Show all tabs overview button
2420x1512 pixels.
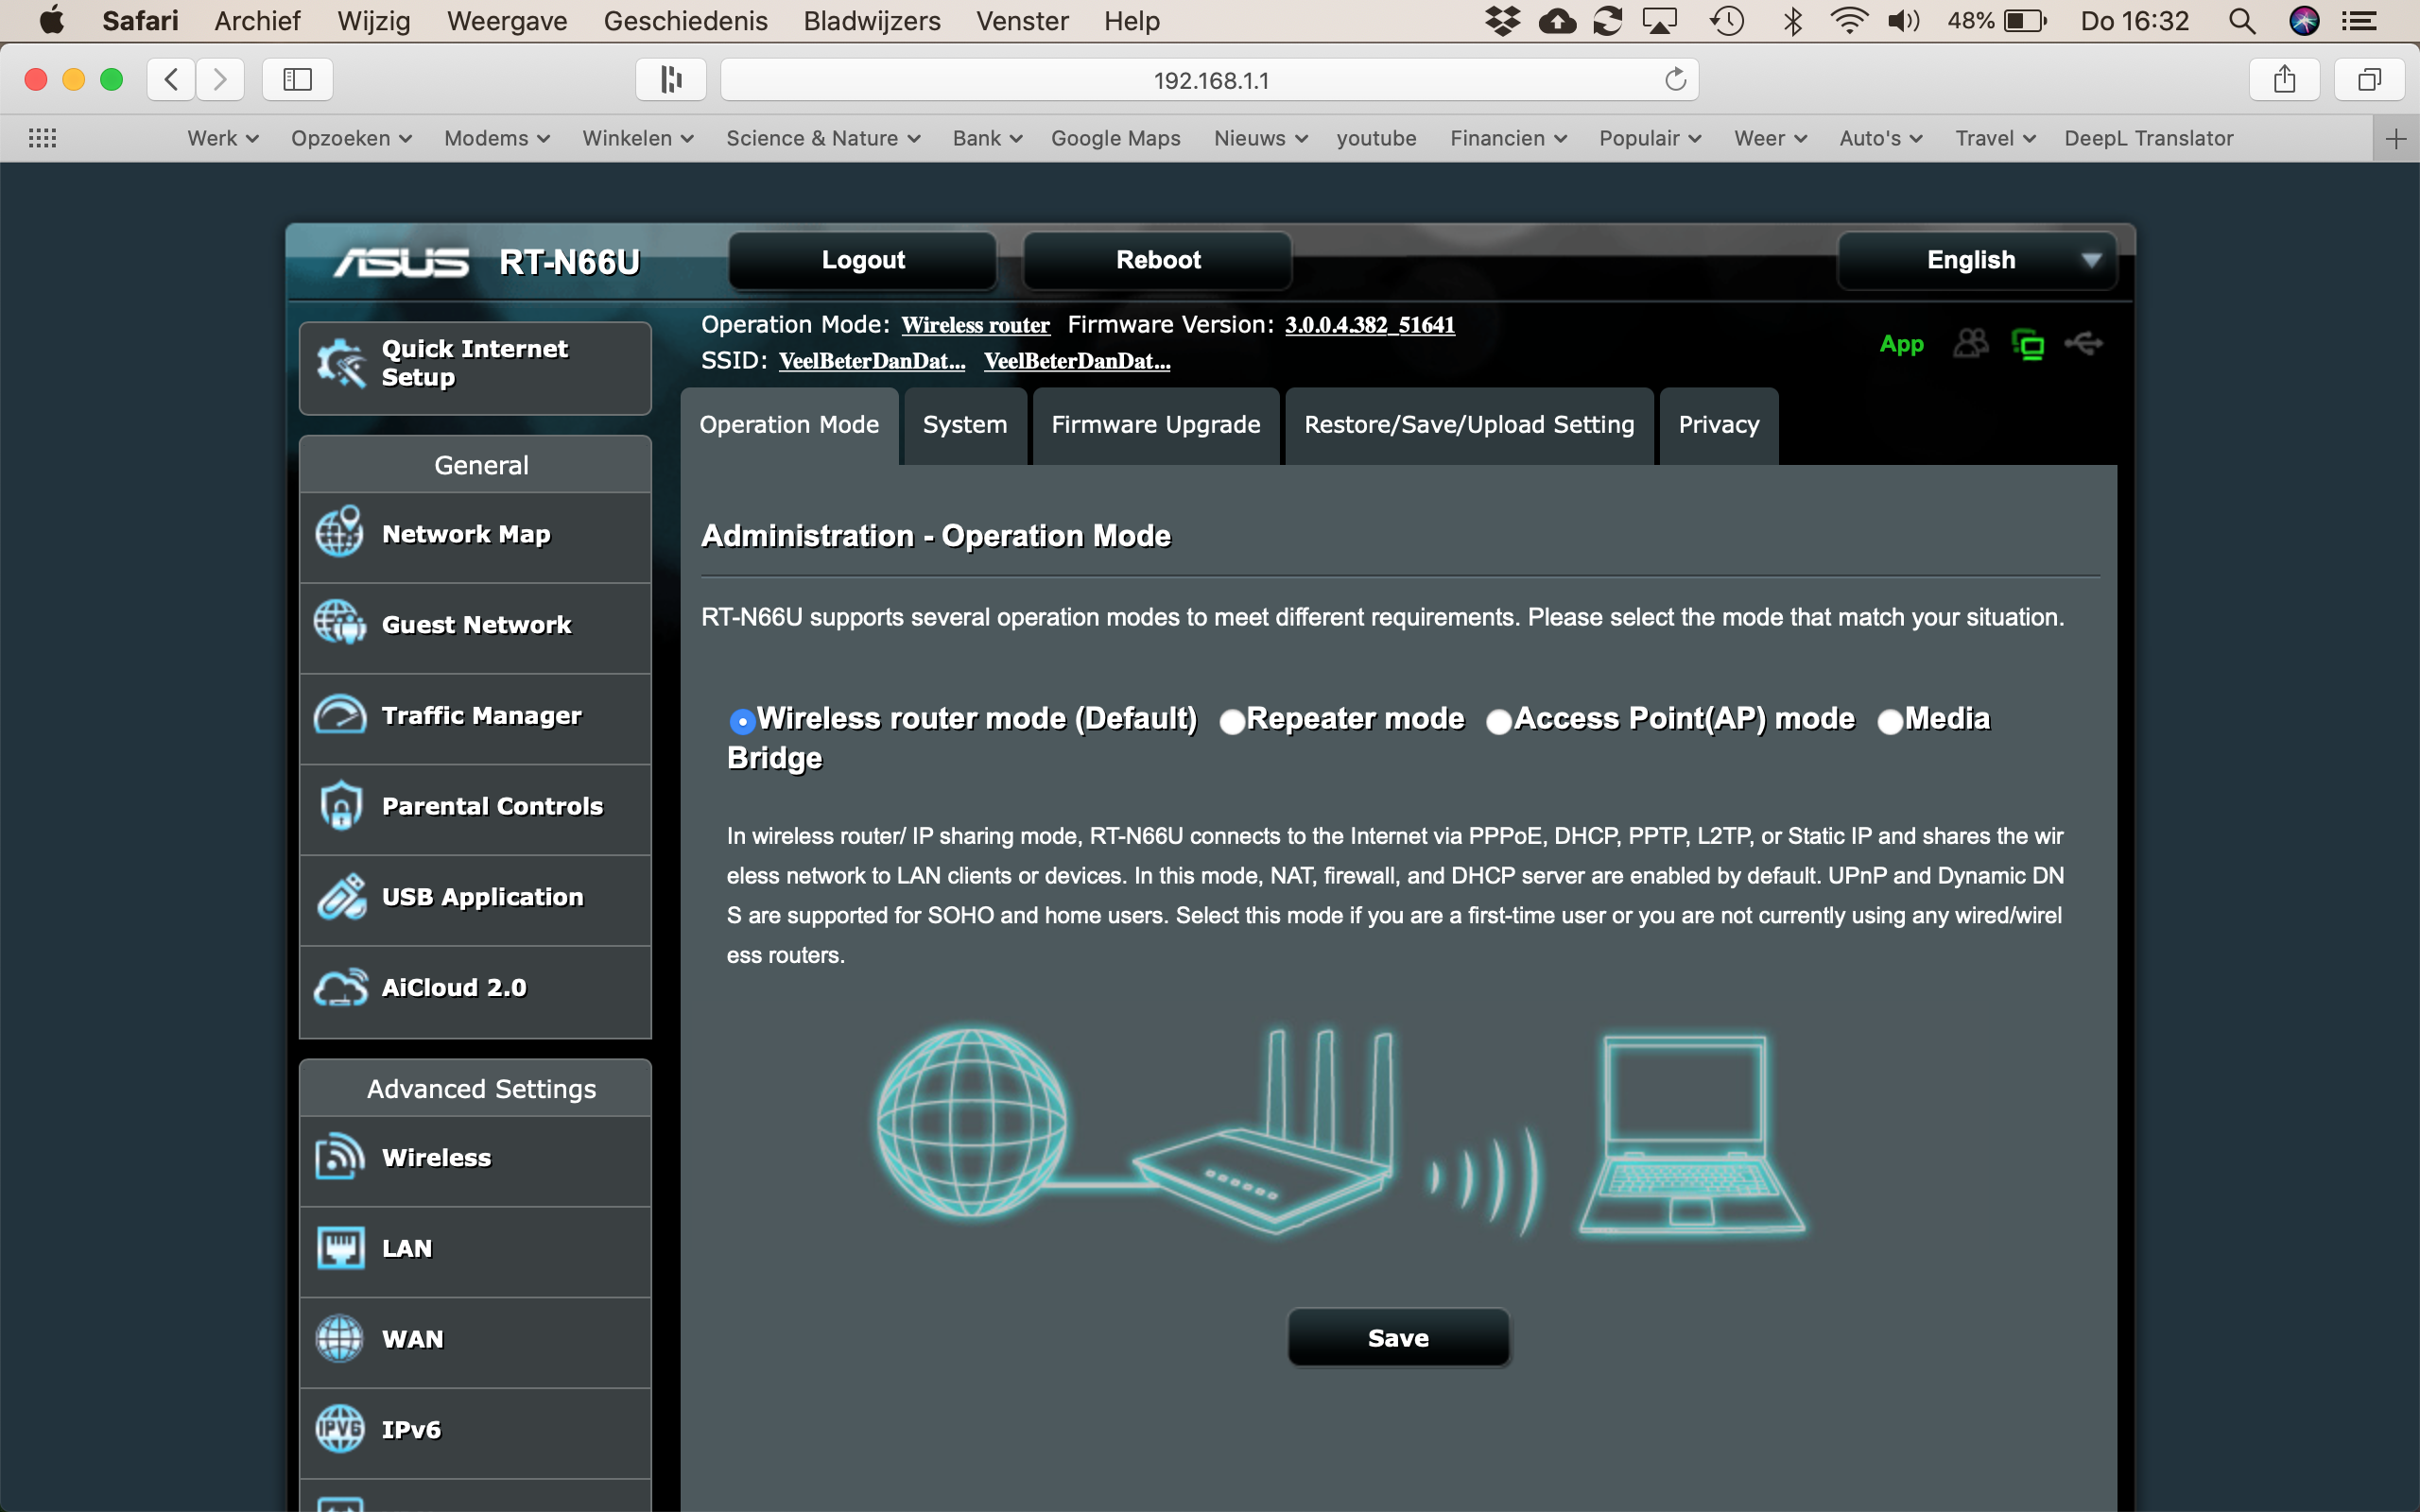2369,79
